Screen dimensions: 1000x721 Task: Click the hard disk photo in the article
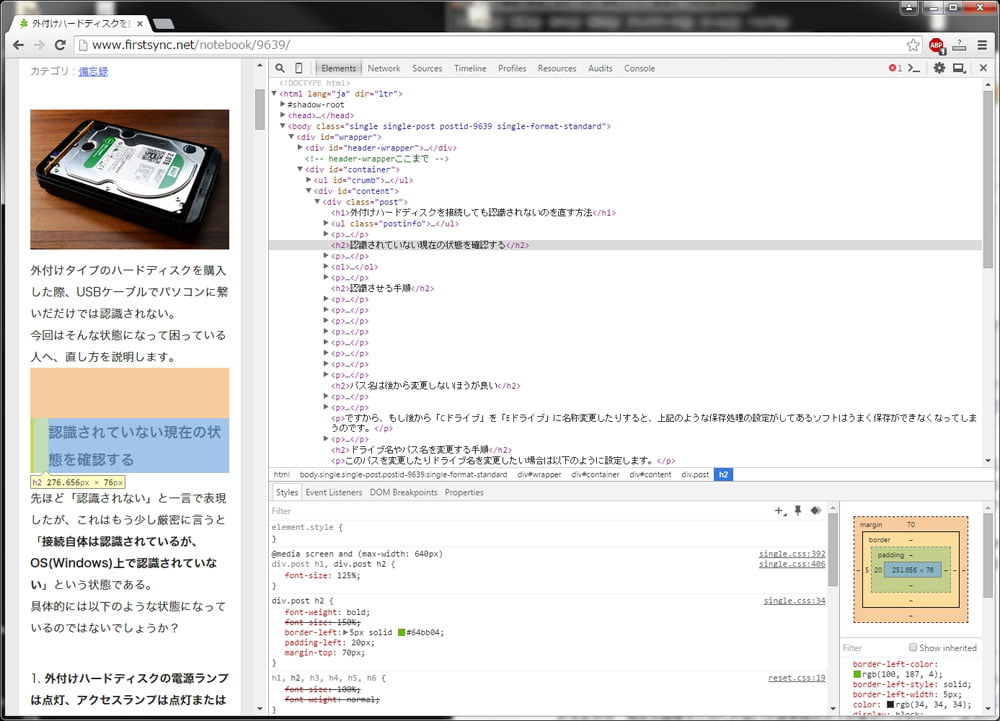point(129,179)
